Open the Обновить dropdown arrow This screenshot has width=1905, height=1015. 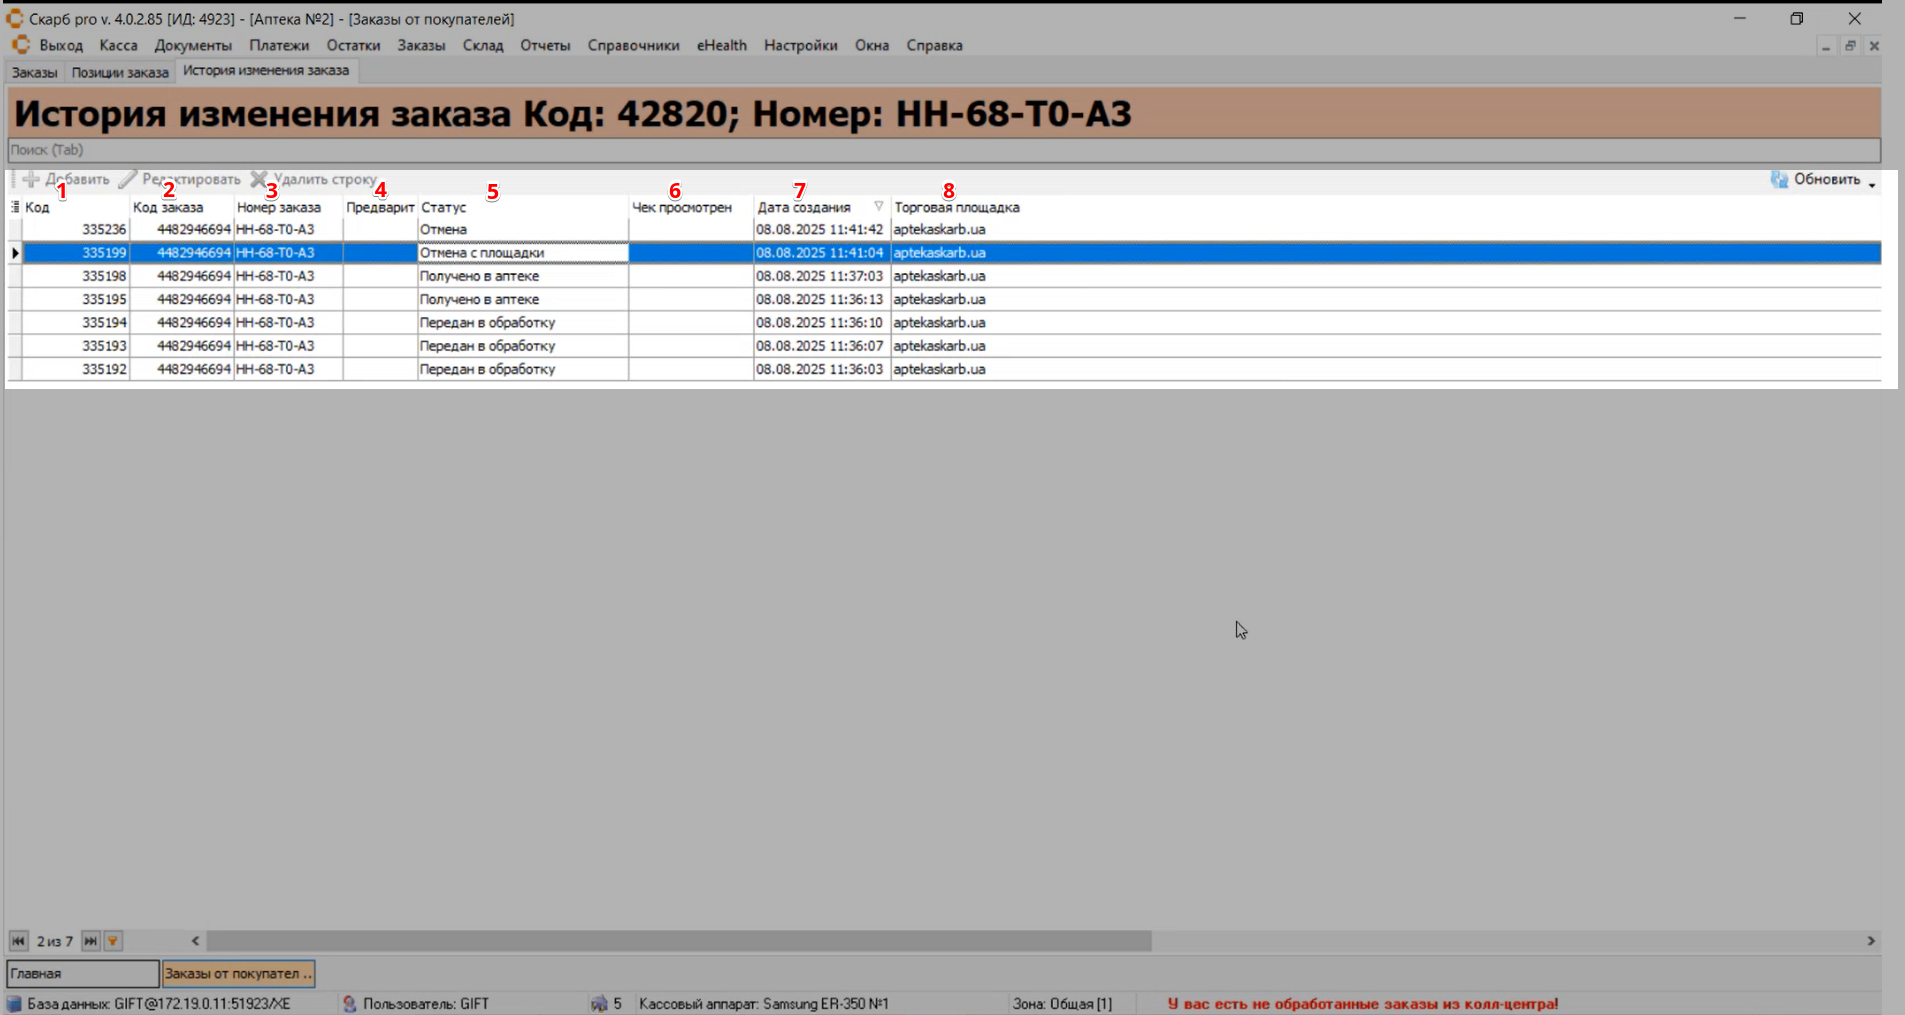tap(1871, 184)
